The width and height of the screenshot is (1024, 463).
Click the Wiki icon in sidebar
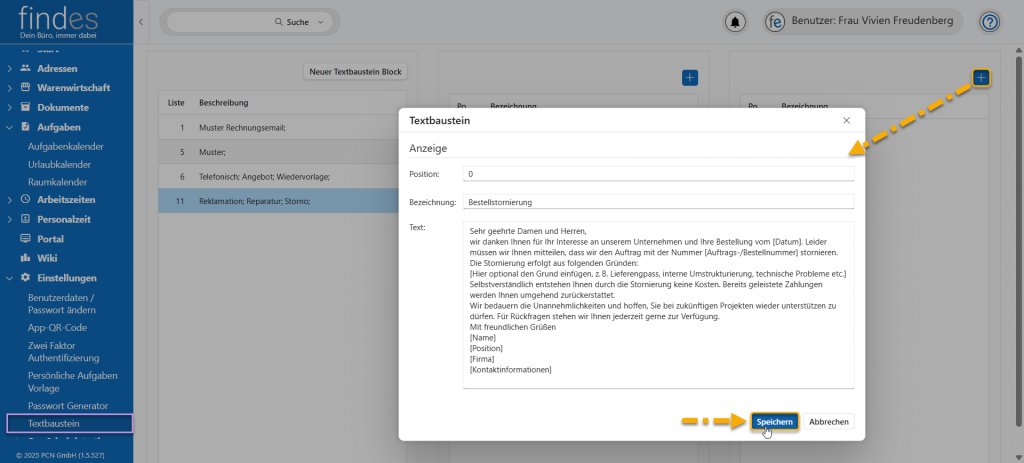pos(26,258)
